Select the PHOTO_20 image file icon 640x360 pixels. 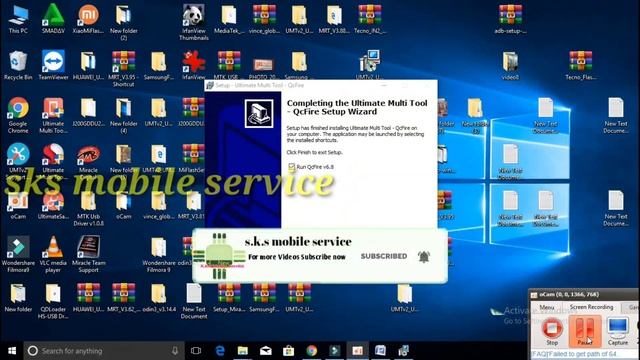tap(263, 69)
